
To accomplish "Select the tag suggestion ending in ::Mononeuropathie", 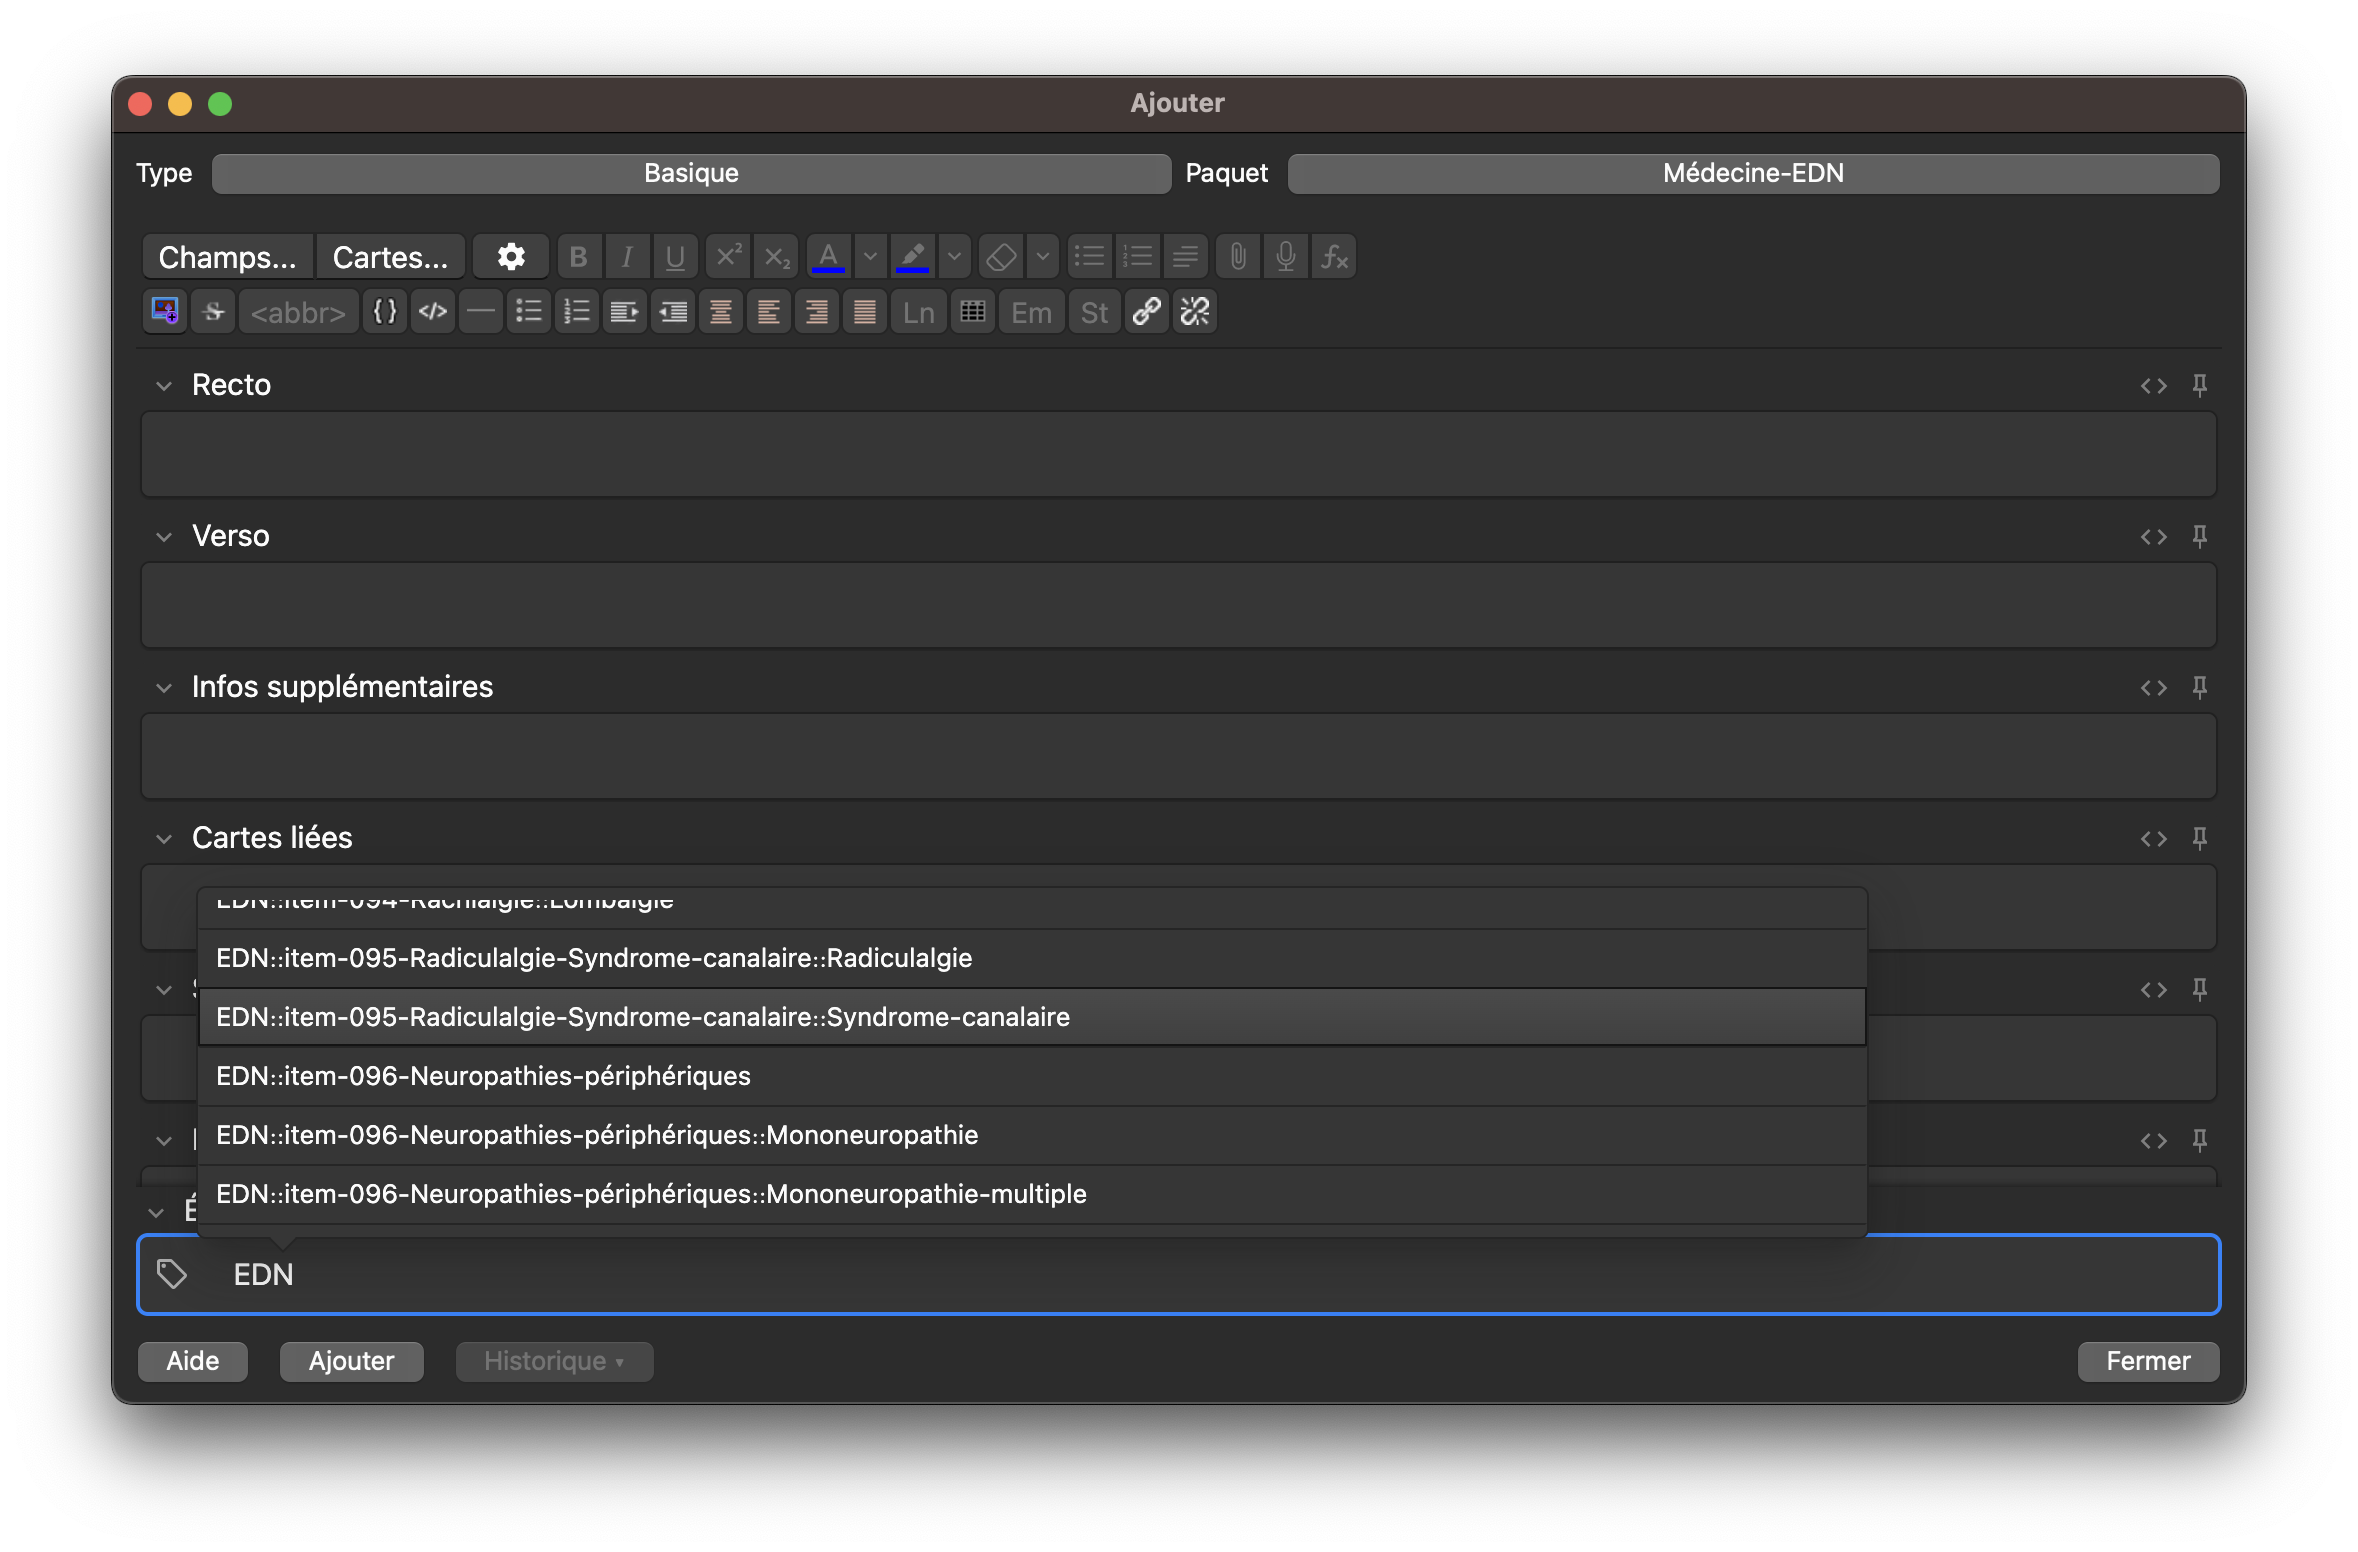I will [x=1032, y=1135].
